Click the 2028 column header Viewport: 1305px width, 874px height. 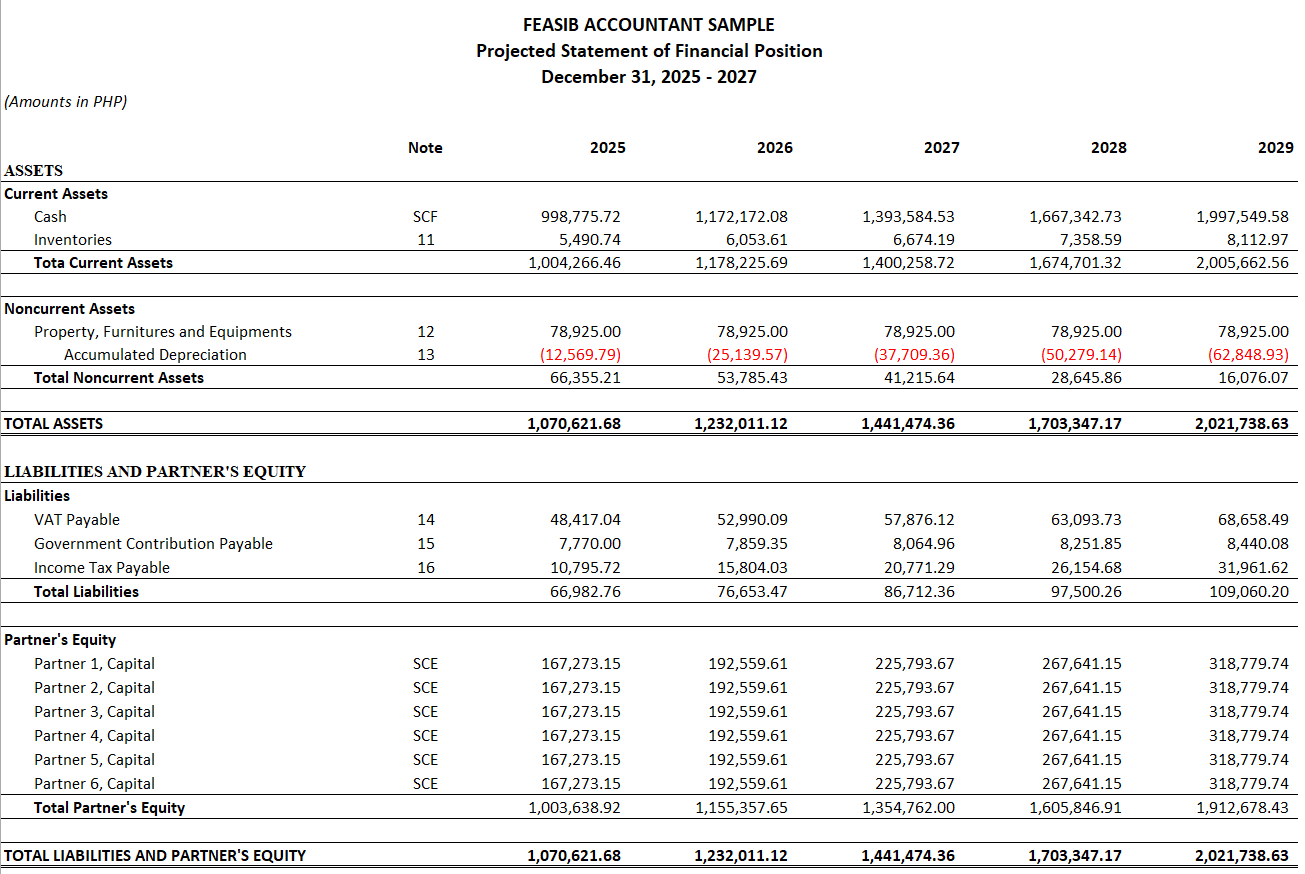[x=1109, y=147]
